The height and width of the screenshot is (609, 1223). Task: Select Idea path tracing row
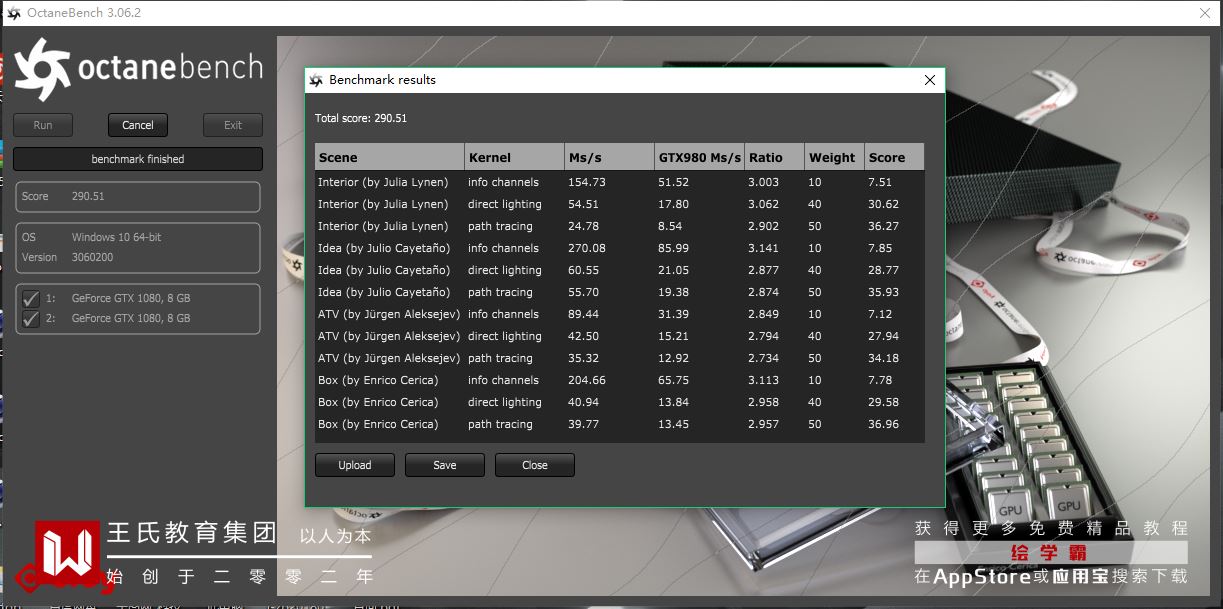[x=619, y=292]
